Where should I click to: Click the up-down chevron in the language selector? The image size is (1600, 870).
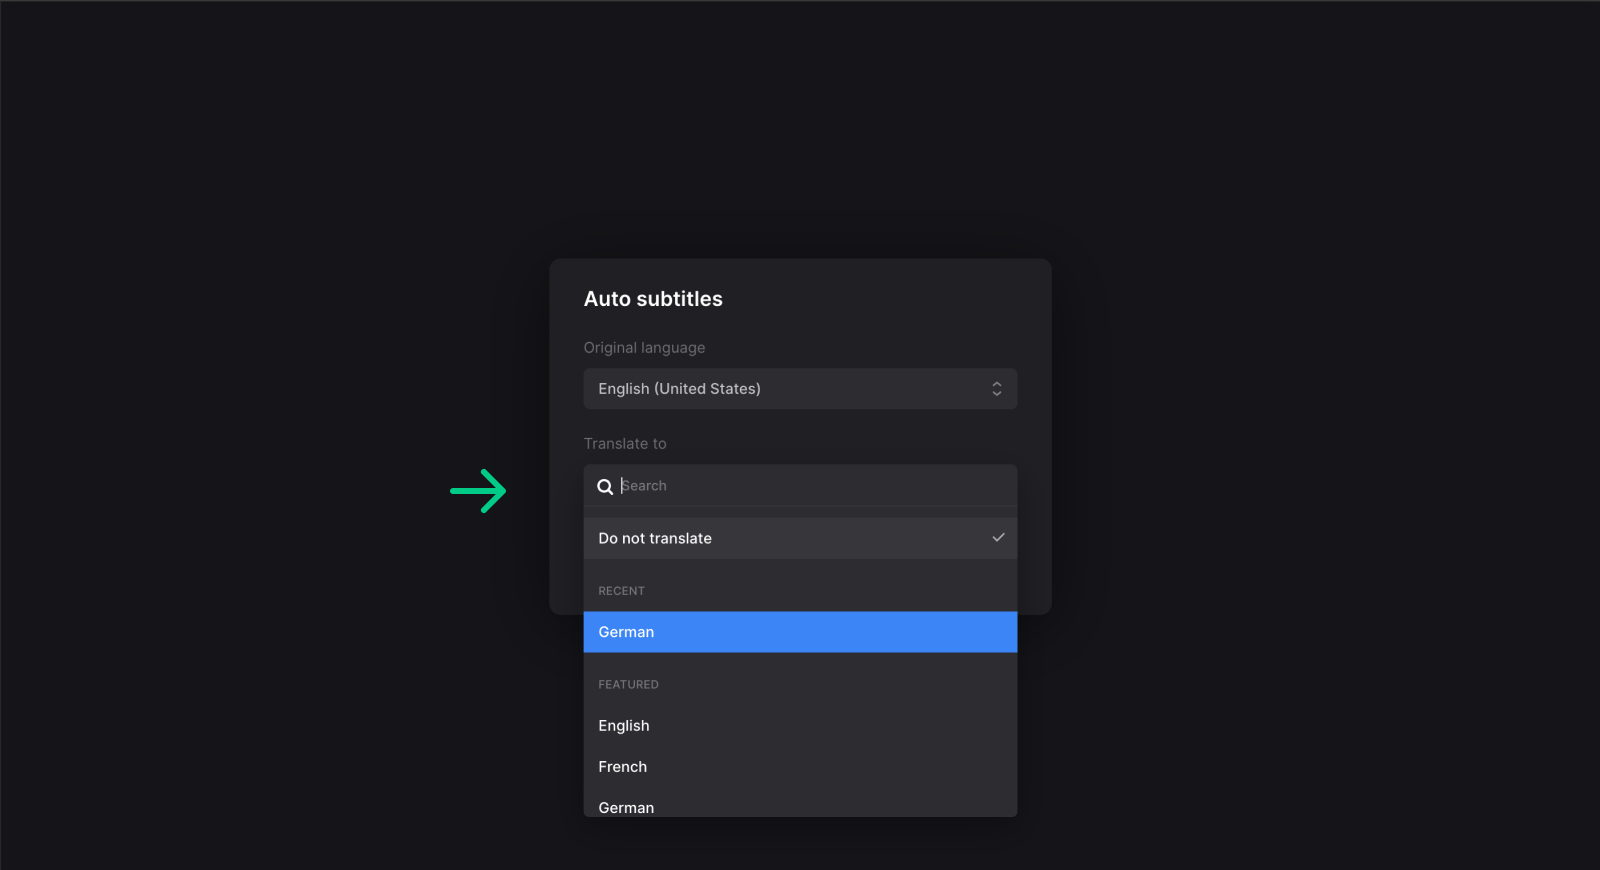click(997, 389)
